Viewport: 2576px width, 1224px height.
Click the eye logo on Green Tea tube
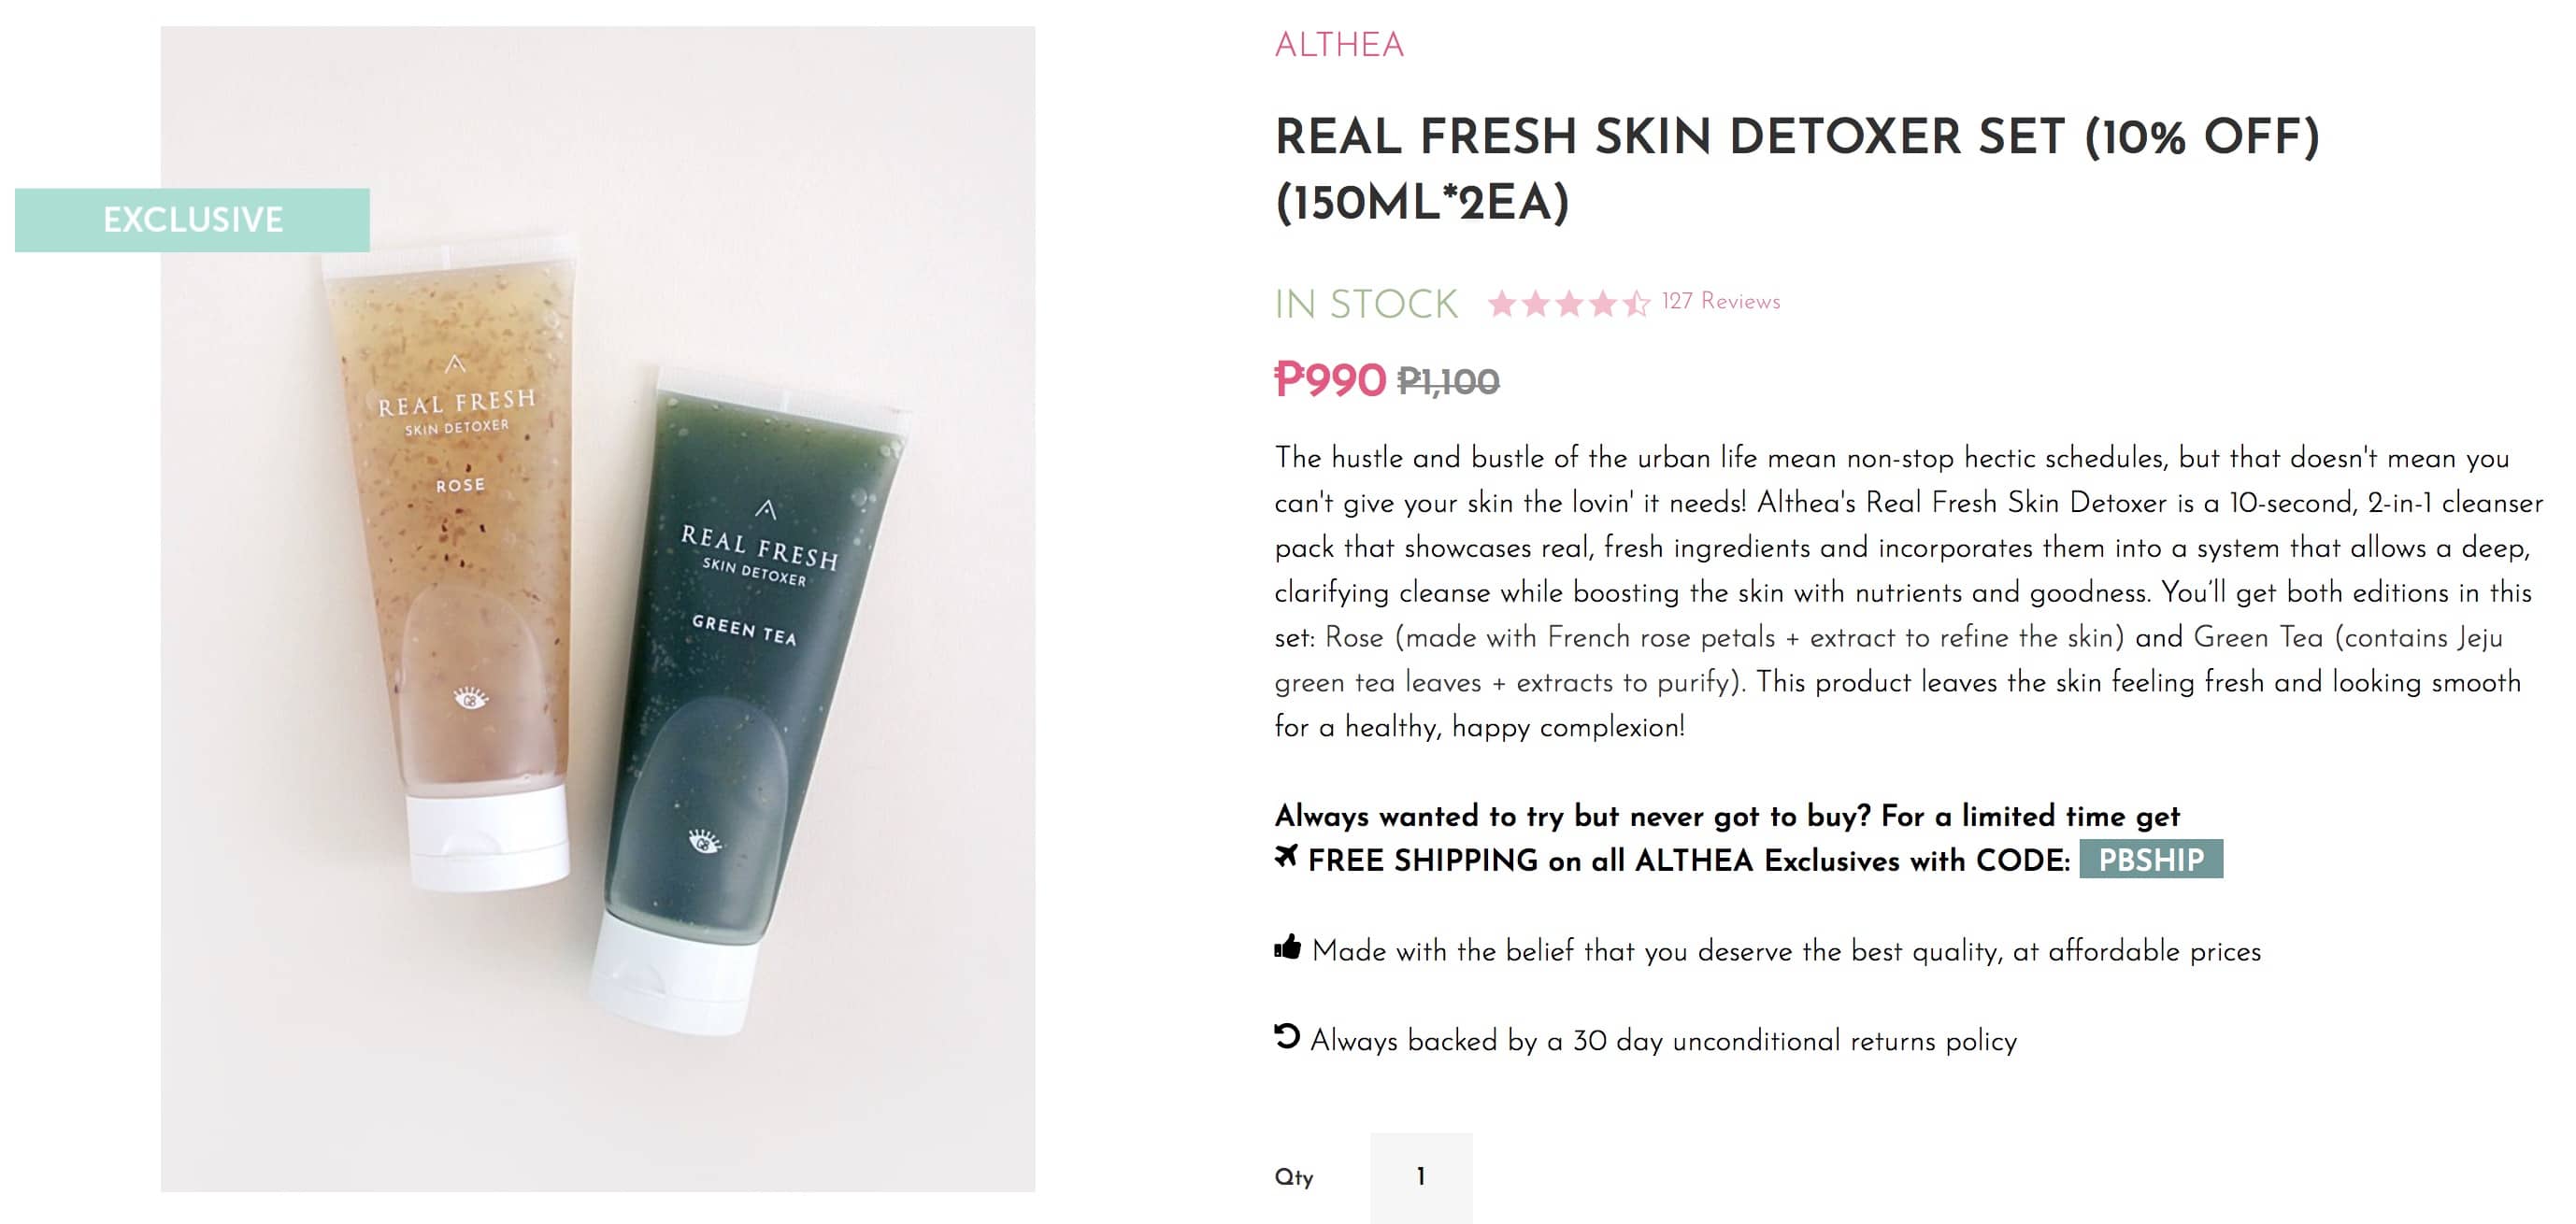click(705, 841)
